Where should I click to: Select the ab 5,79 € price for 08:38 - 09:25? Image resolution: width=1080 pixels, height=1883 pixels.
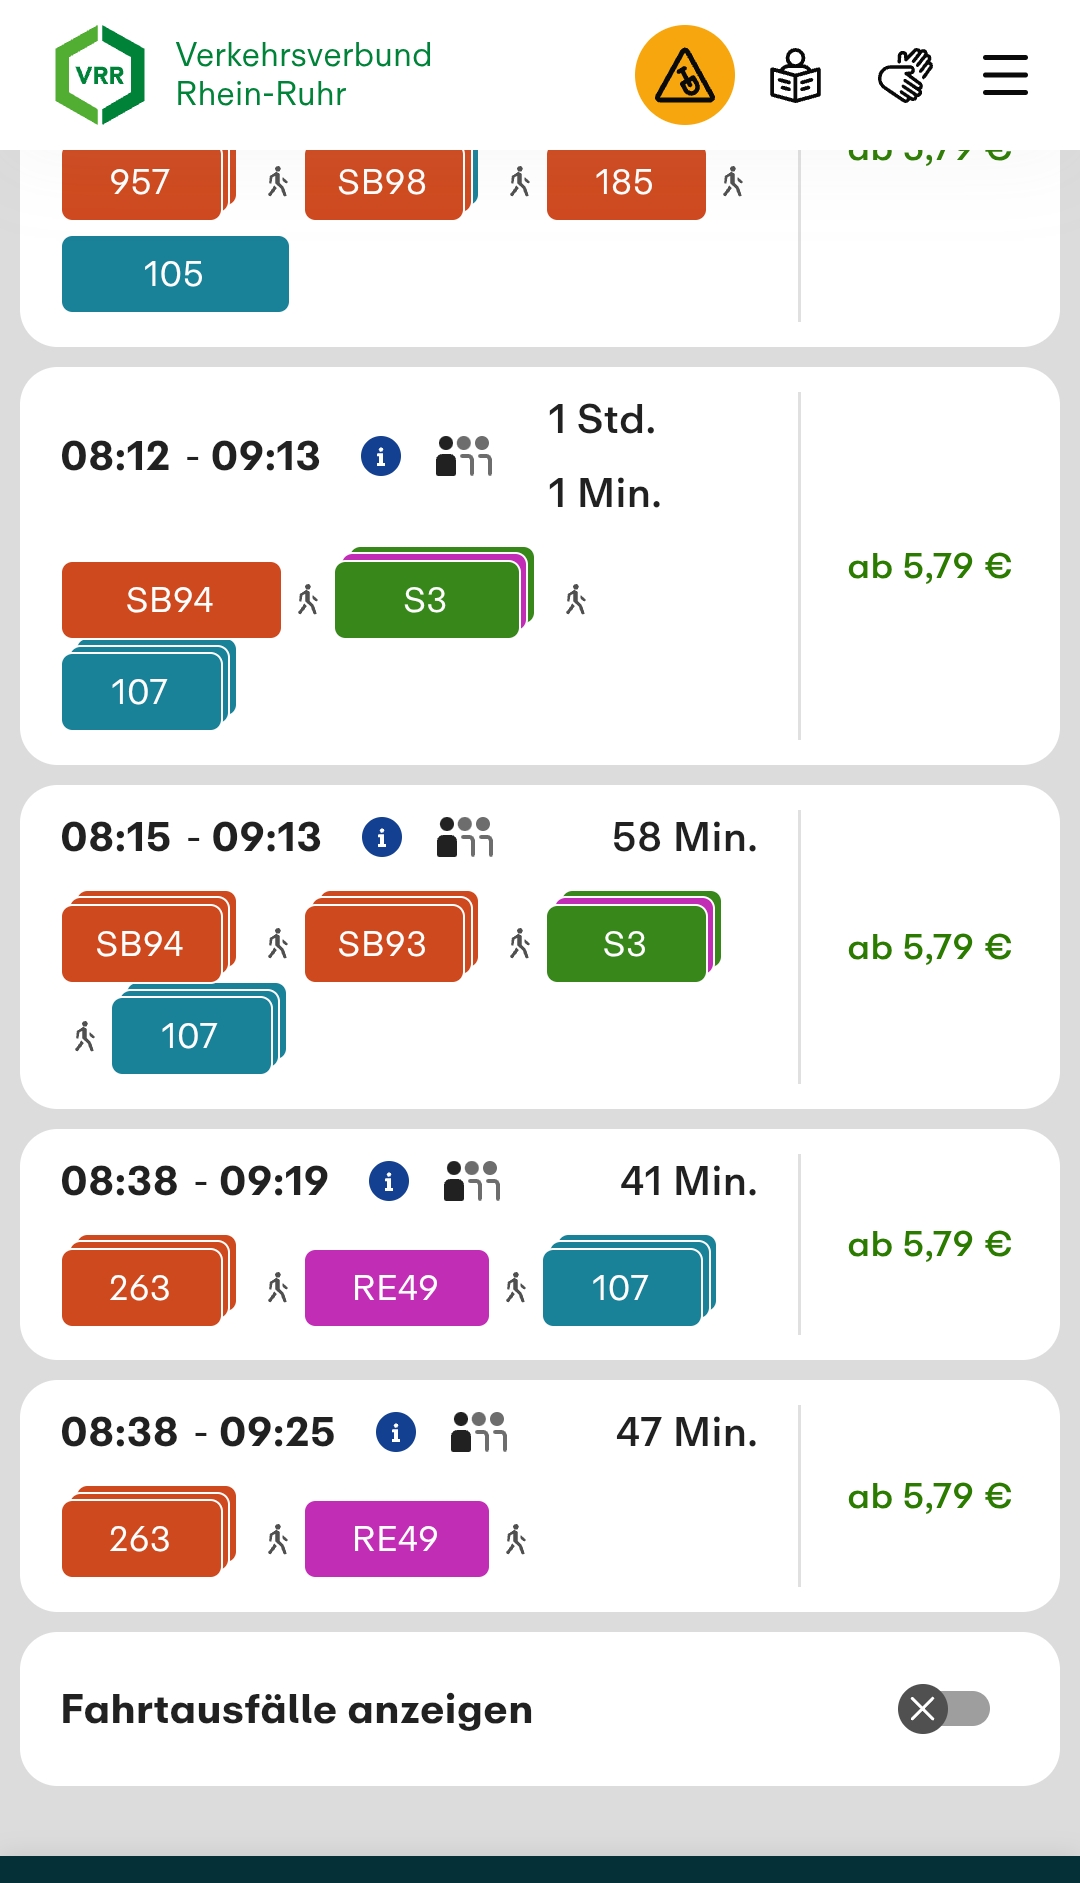929,1496
